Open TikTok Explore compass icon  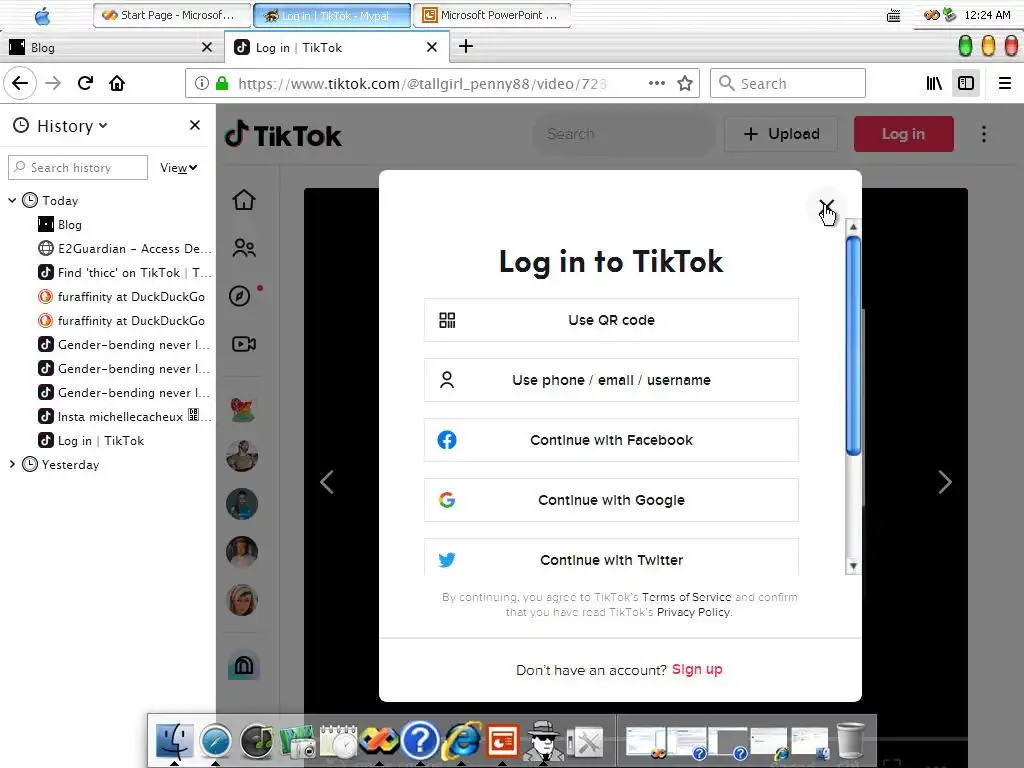[x=240, y=296]
